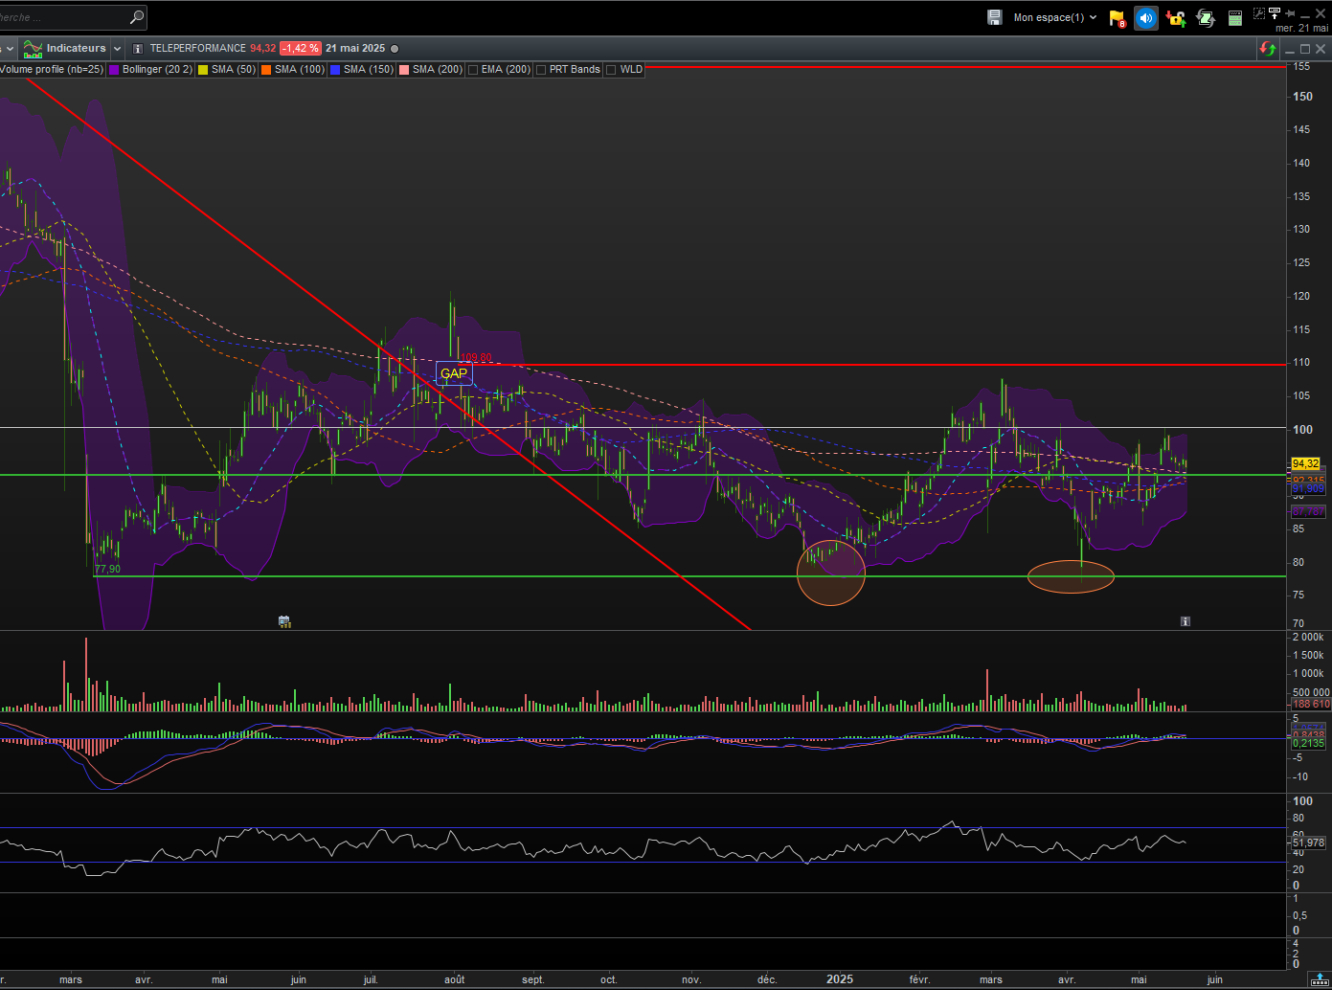
Task: Click the juin marker at timeline end
Action: pyautogui.click(x=1214, y=979)
